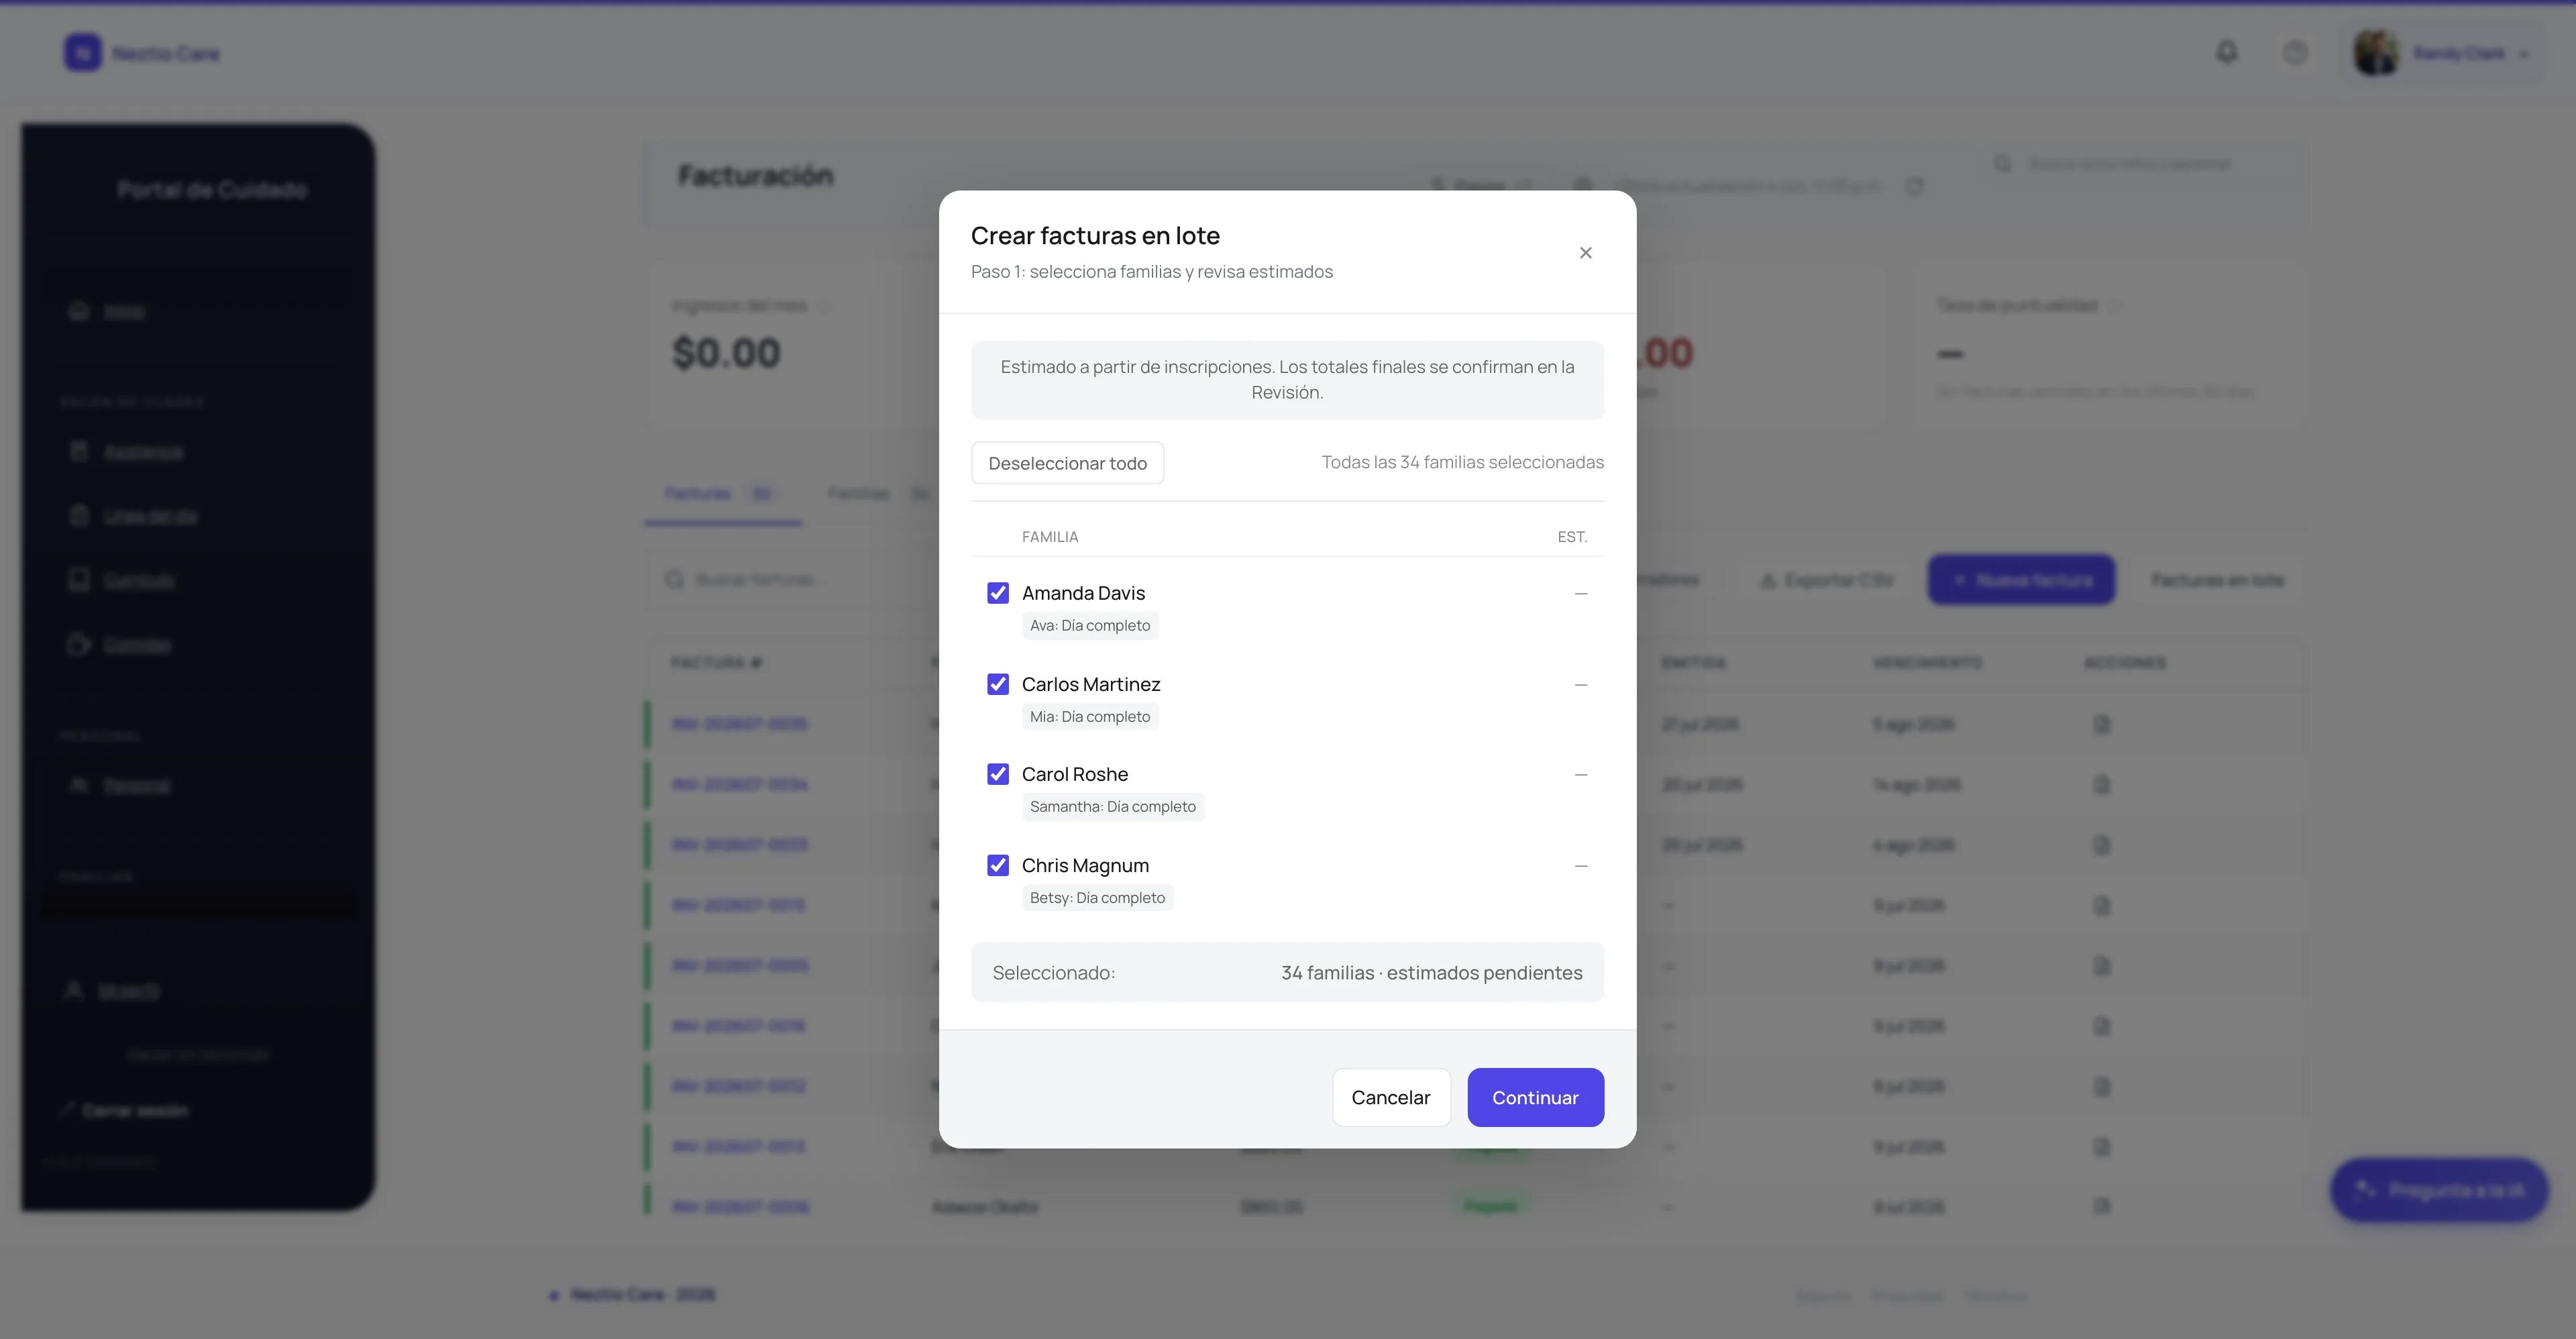Click the refresh icon in the Facturación header
This screenshot has height=1339, width=2576.
tap(1913, 187)
